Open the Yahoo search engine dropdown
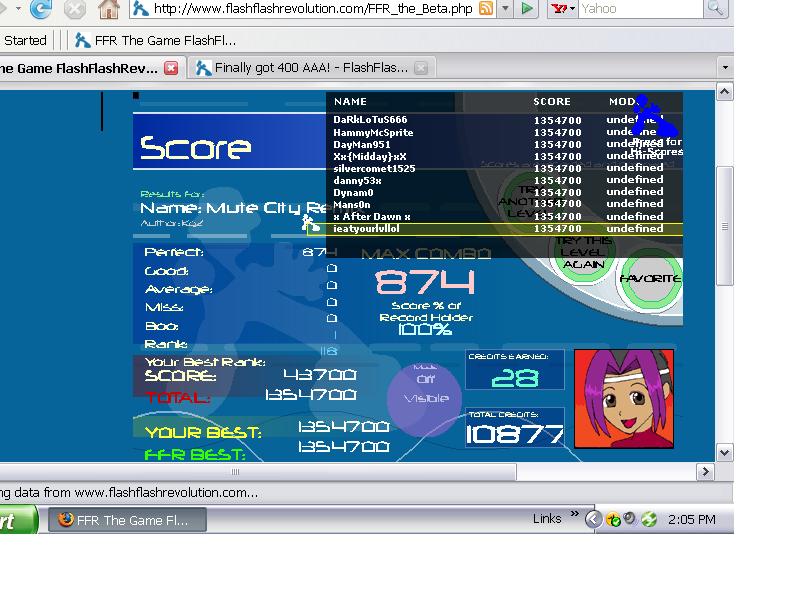Viewport: 800px width, 600px height. (x=563, y=9)
